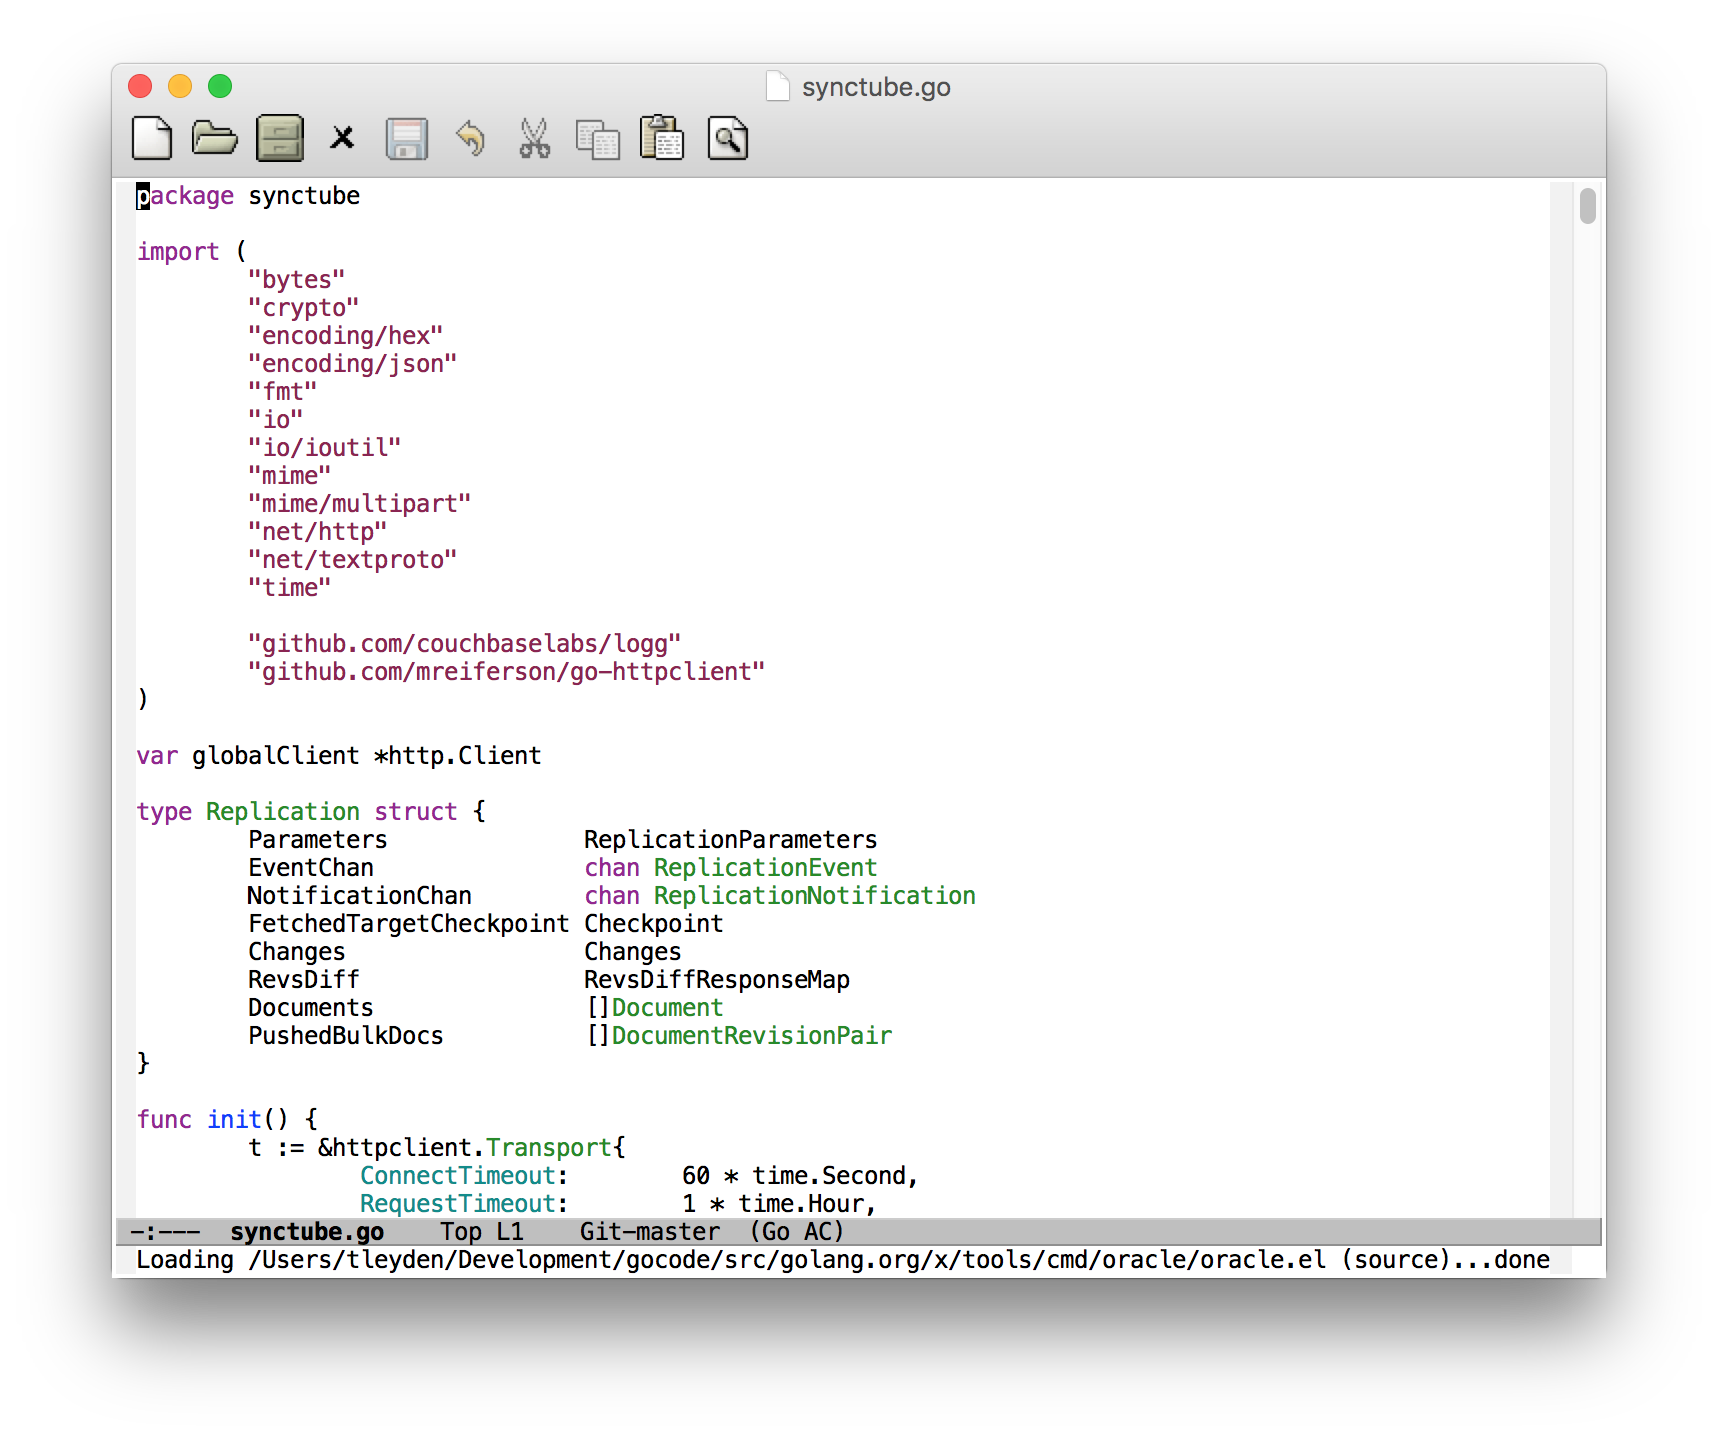1718x1438 pixels.
Task: Kill the buffer with the X icon
Action: pyautogui.click(x=342, y=137)
